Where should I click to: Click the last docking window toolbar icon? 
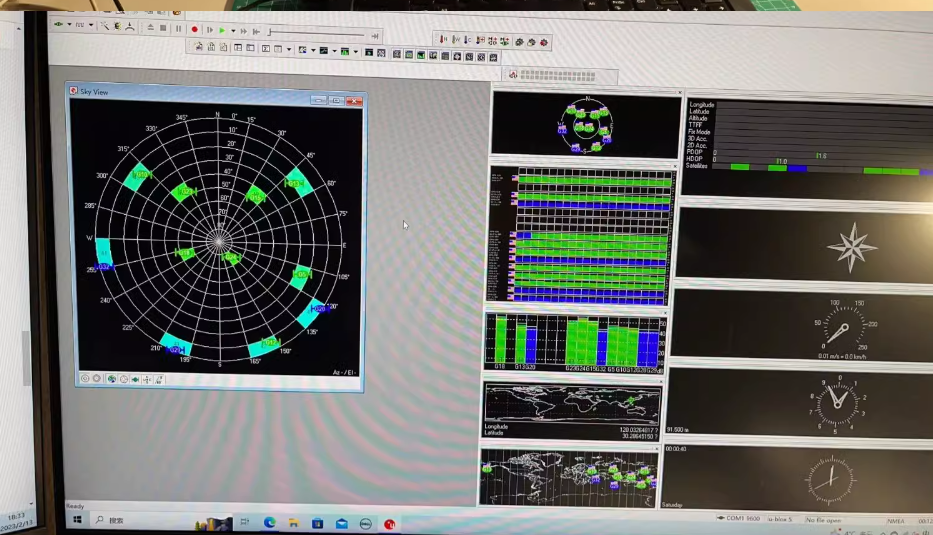[x=493, y=58]
